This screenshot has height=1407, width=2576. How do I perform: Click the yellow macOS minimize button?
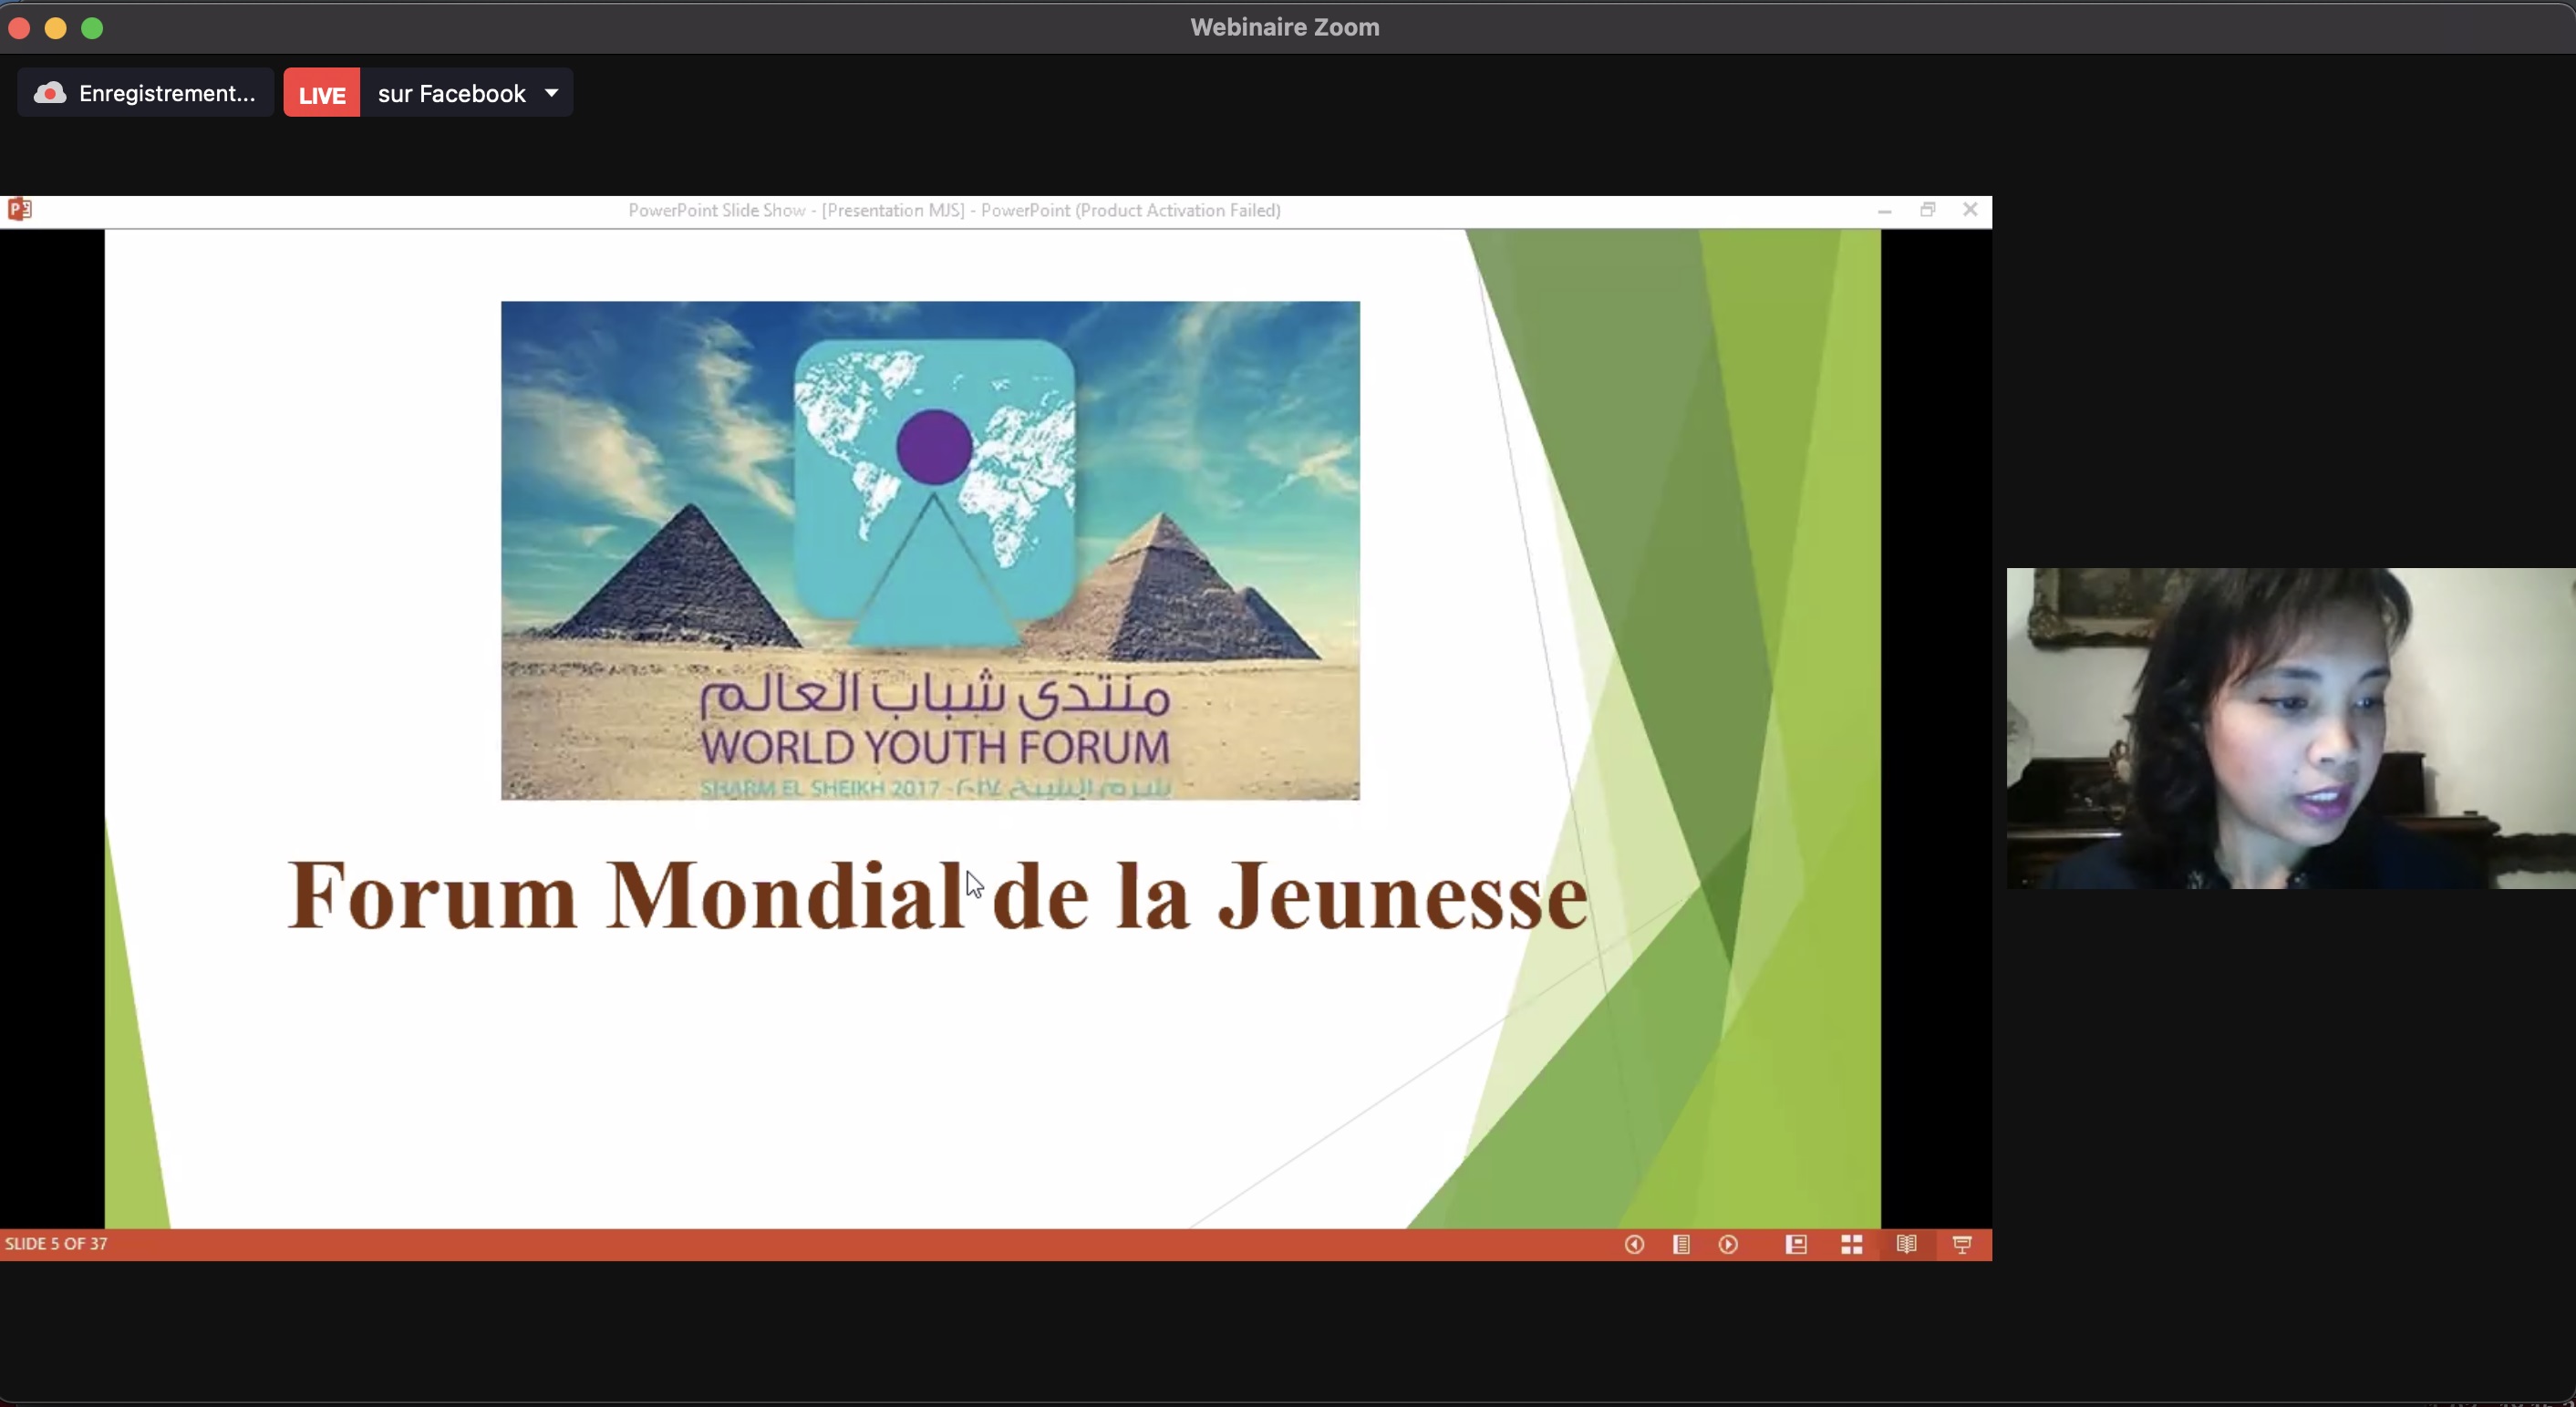pyautogui.click(x=56, y=28)
